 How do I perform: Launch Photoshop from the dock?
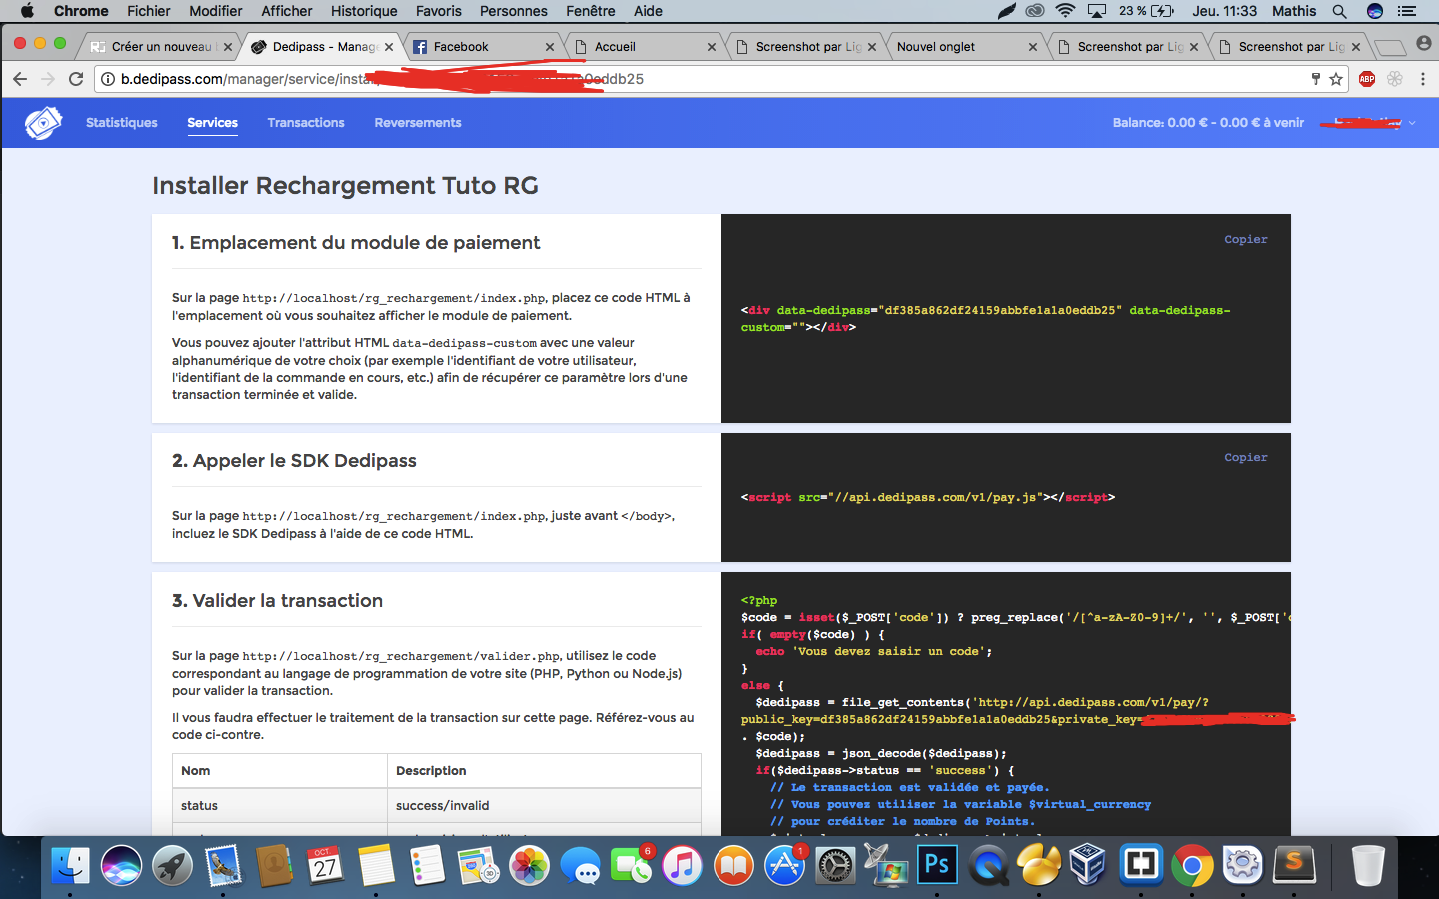pos(937,865)
